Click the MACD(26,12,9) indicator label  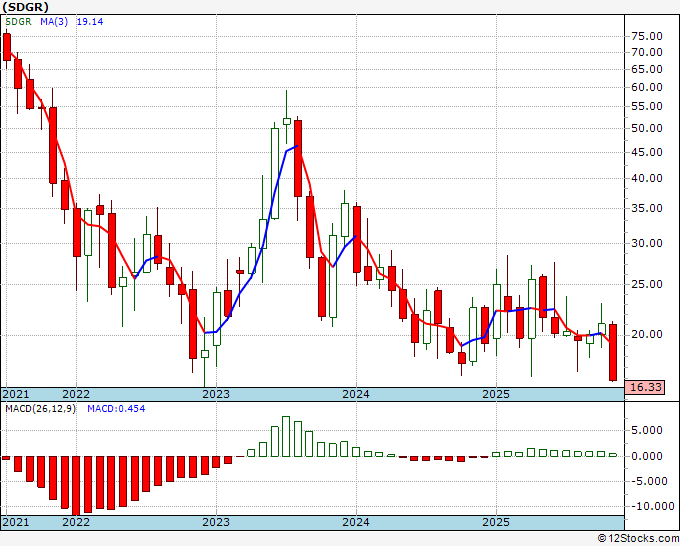(40, 409)
